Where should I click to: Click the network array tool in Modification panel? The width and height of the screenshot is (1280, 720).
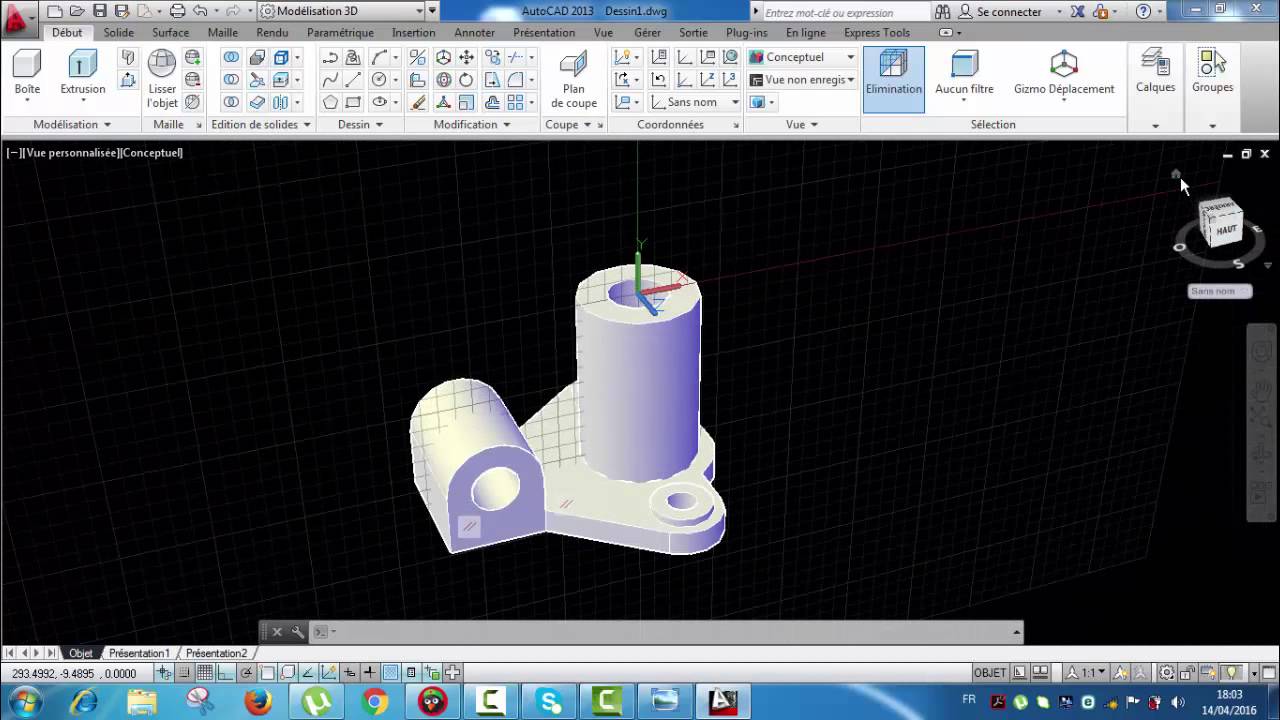click(516, 102)
